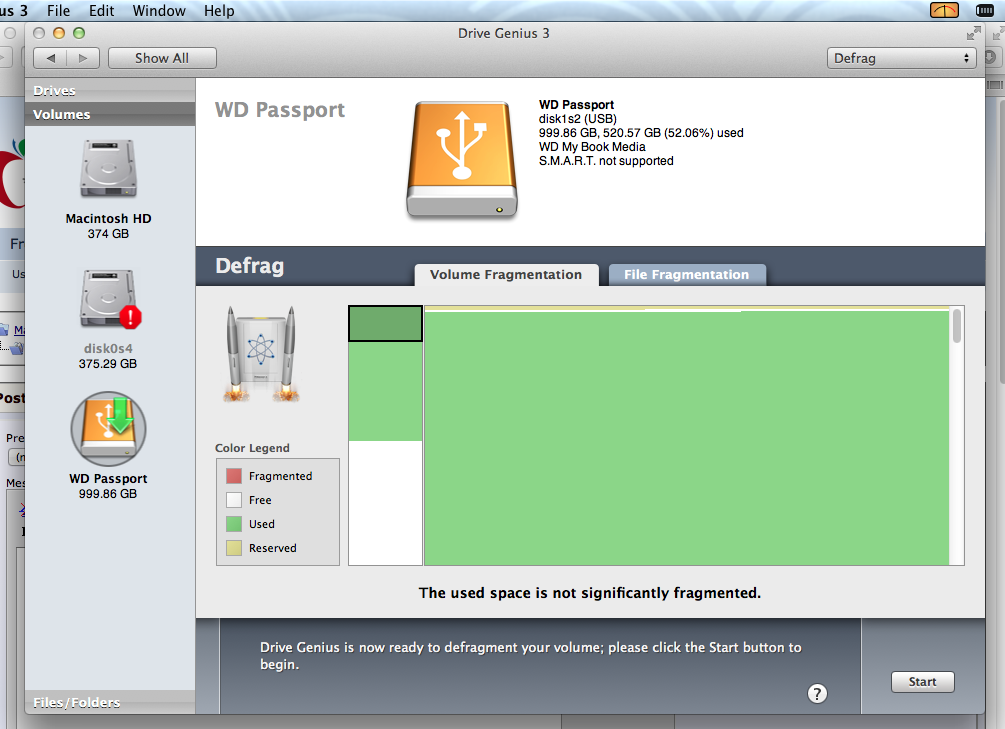Image resolution: width=1005 pixels, height=729 pixels.
Task: Click the 'disk1s2 (USB)' text
Action: click(577, 119)
